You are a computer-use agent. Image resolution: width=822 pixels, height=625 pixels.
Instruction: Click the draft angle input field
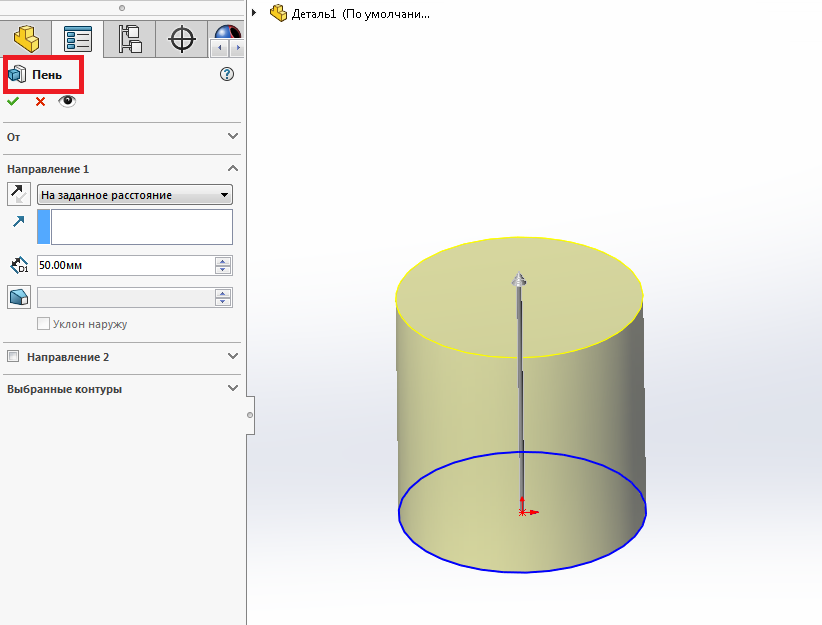(x=126, y=298)
